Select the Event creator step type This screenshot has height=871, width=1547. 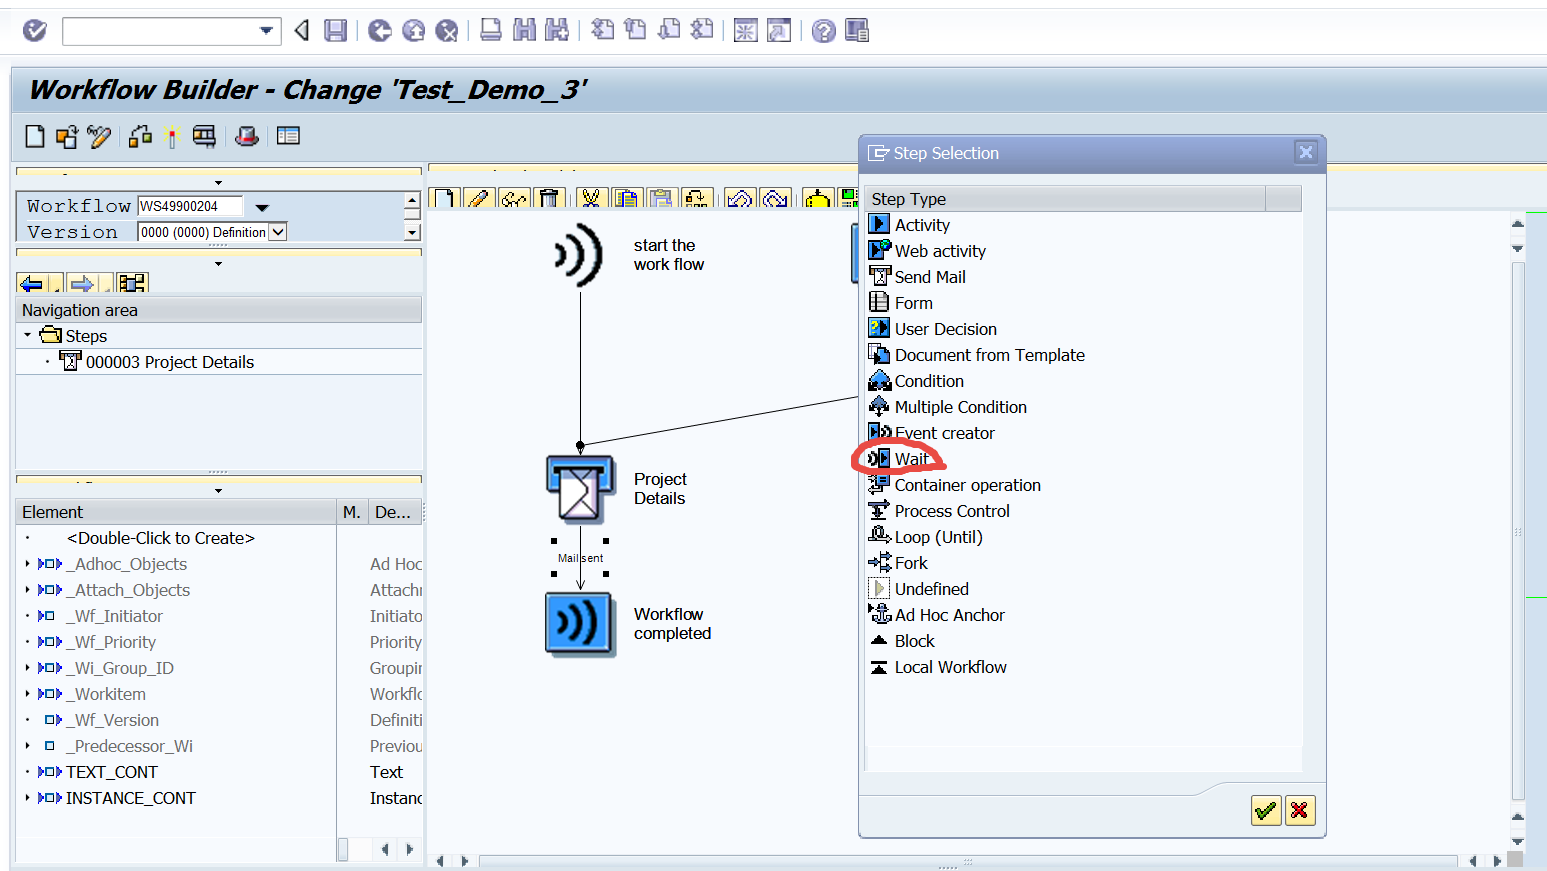944,432
